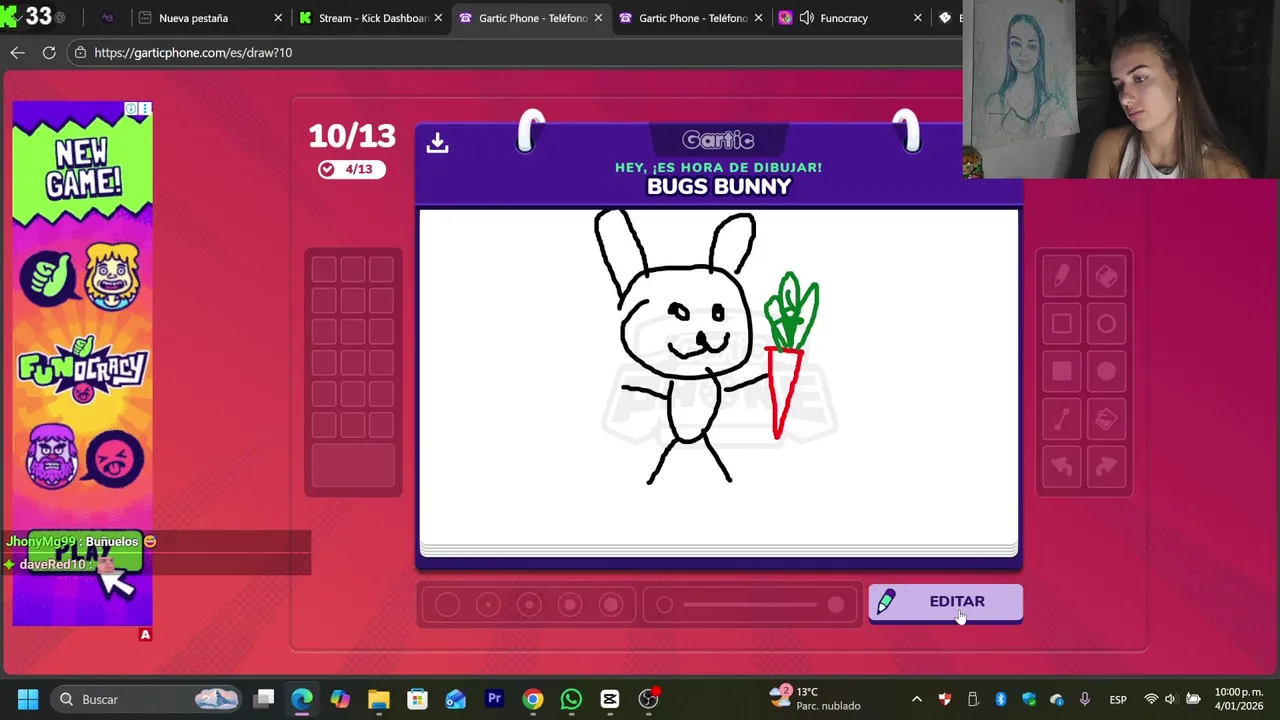Close the Nueva pestaña tab
The height and width of the screenshot is (720, 1280).
coord(278,18)
